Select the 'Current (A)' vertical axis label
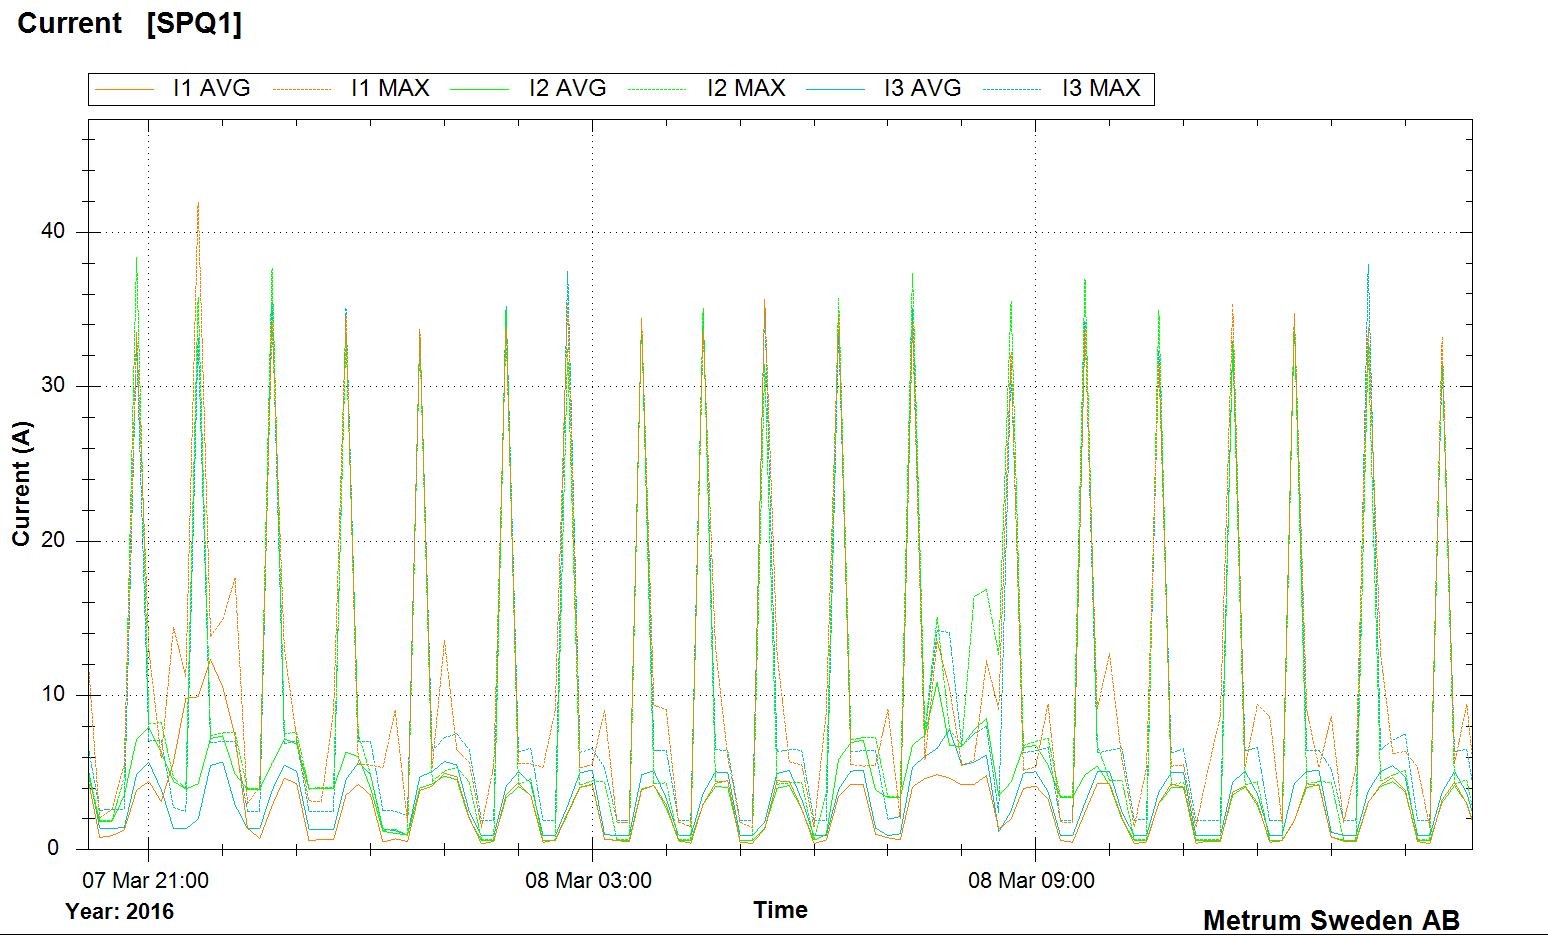This screenshot has height=936, width=1548. [22, 484]
